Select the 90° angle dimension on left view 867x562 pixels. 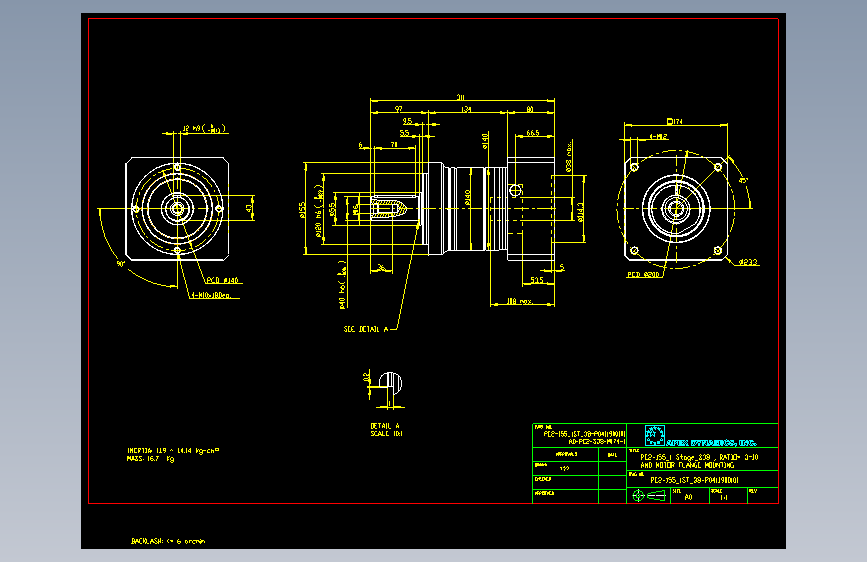click(x=121, y=264)
